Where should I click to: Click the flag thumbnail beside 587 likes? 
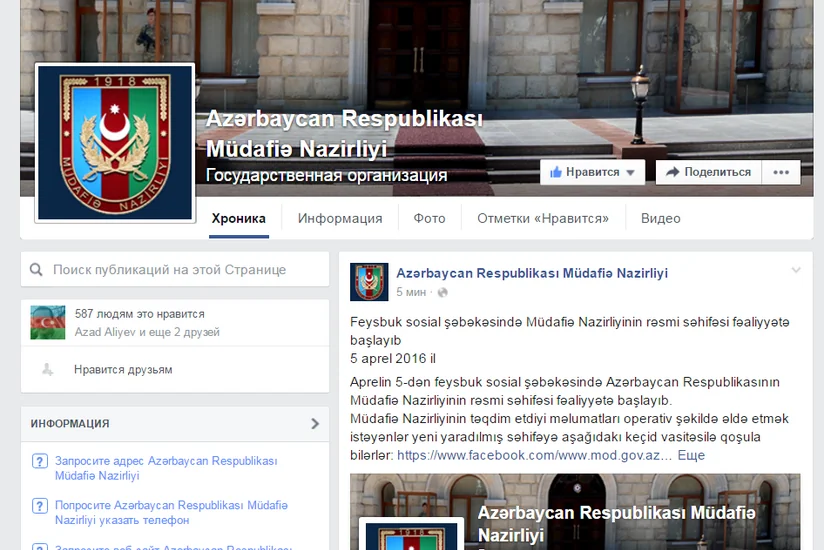pyautogui.click(x=48, y=323)
